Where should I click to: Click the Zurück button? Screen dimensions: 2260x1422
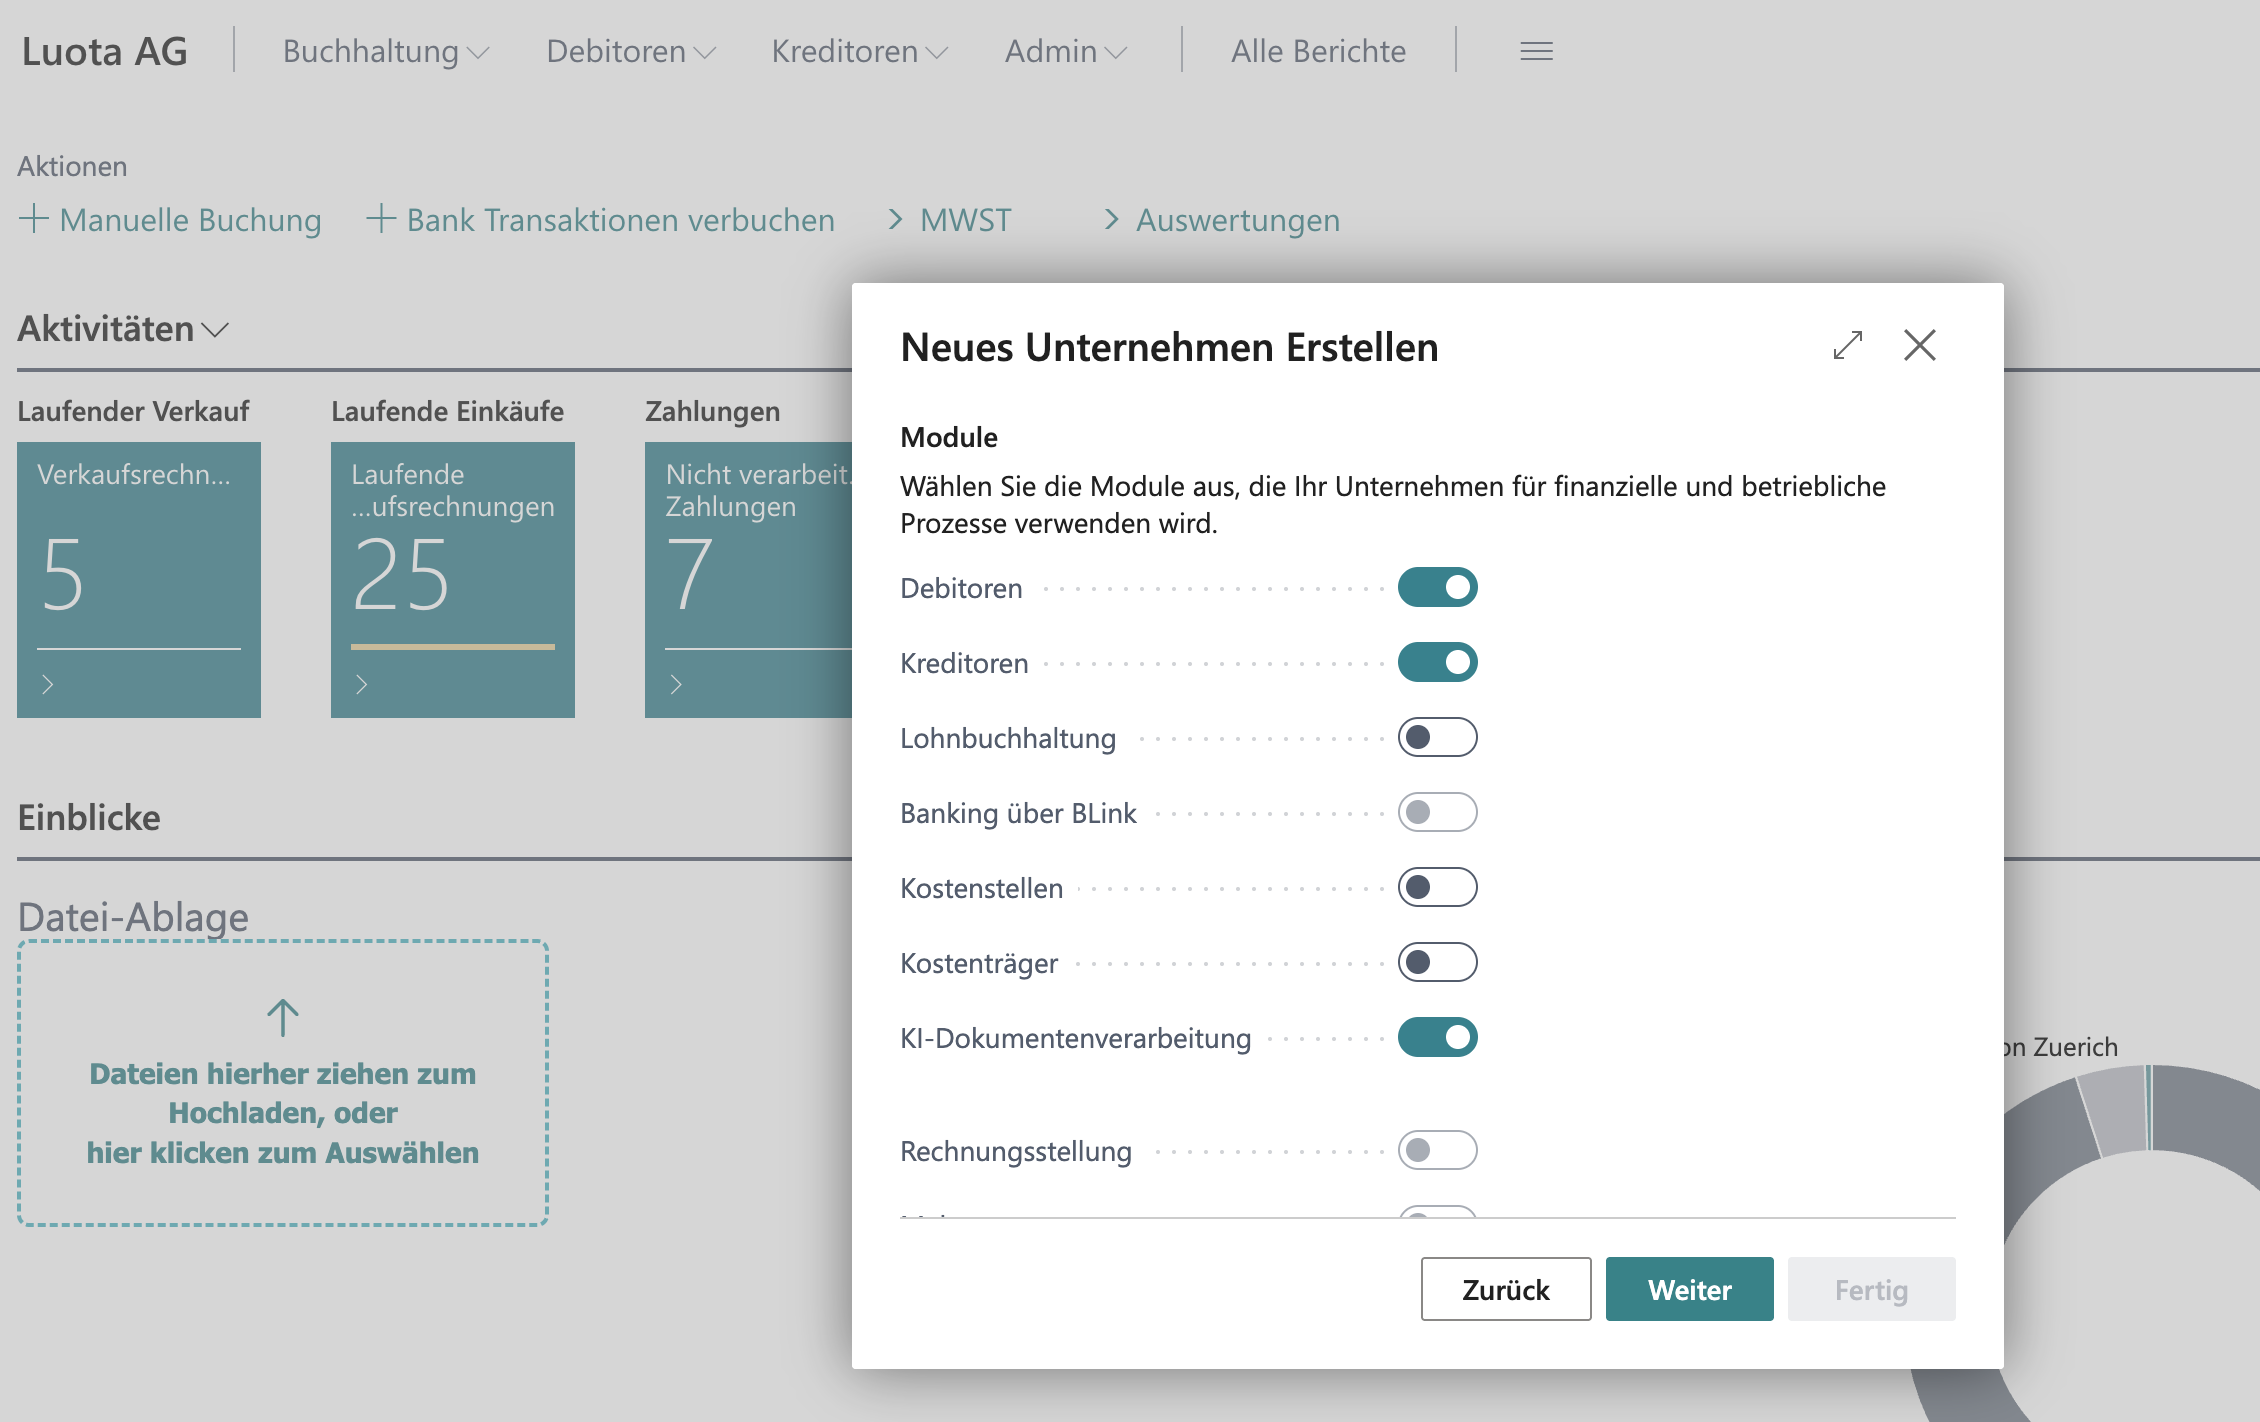tap(1506, 1289)
